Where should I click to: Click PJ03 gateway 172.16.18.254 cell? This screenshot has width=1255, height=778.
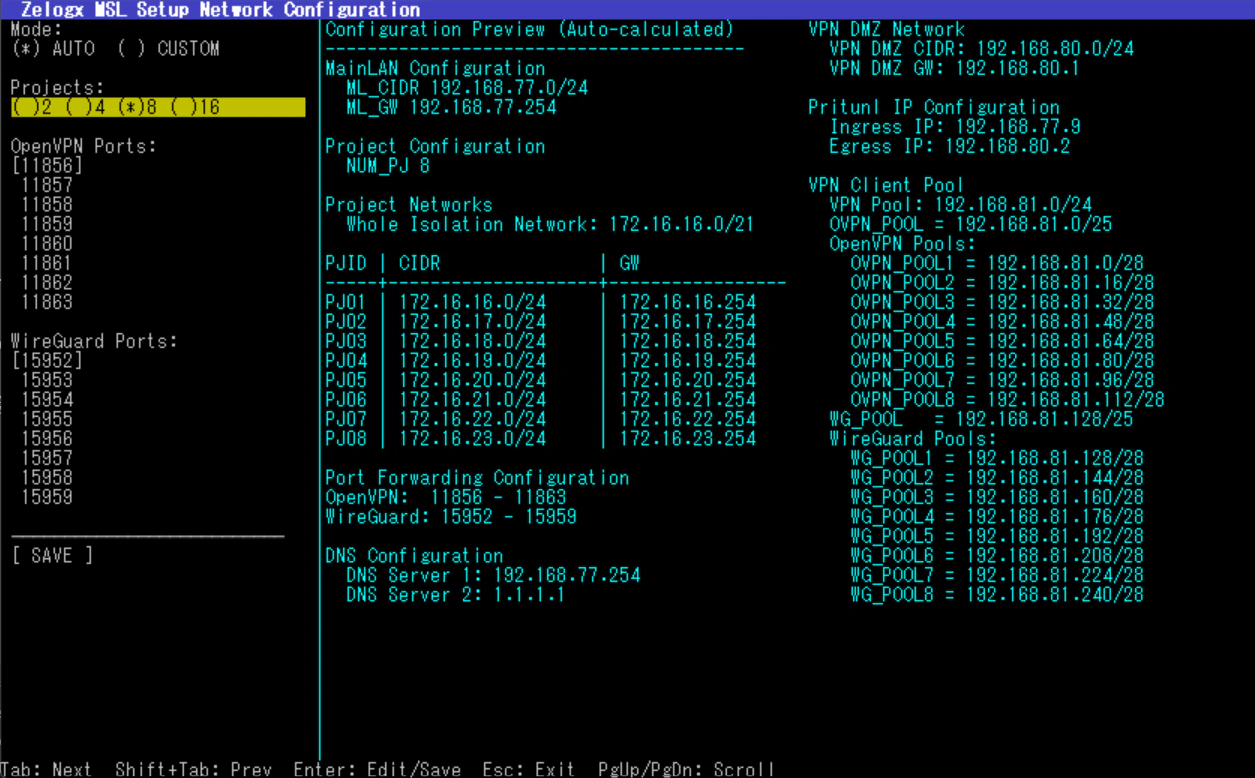point(688,341)
